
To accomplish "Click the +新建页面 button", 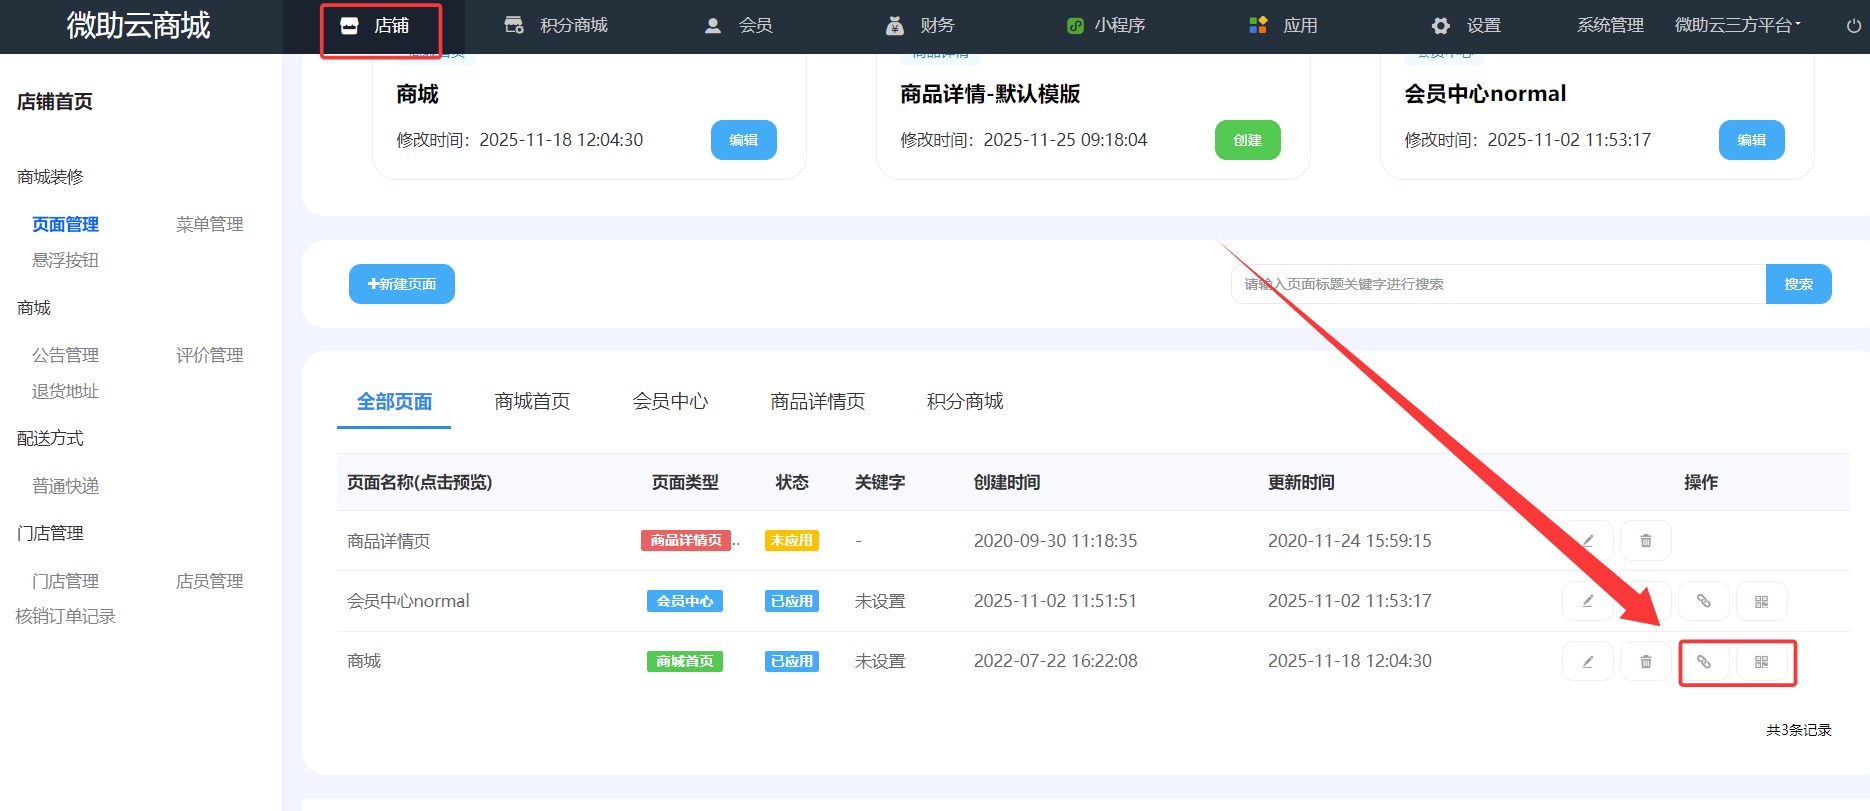I will (x=402, y=284).
